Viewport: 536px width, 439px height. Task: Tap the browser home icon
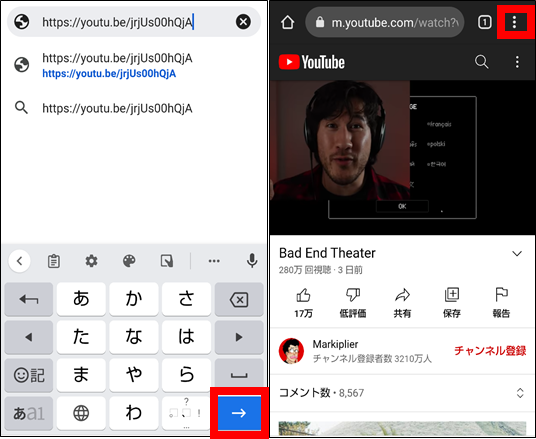tap(287, 23)
